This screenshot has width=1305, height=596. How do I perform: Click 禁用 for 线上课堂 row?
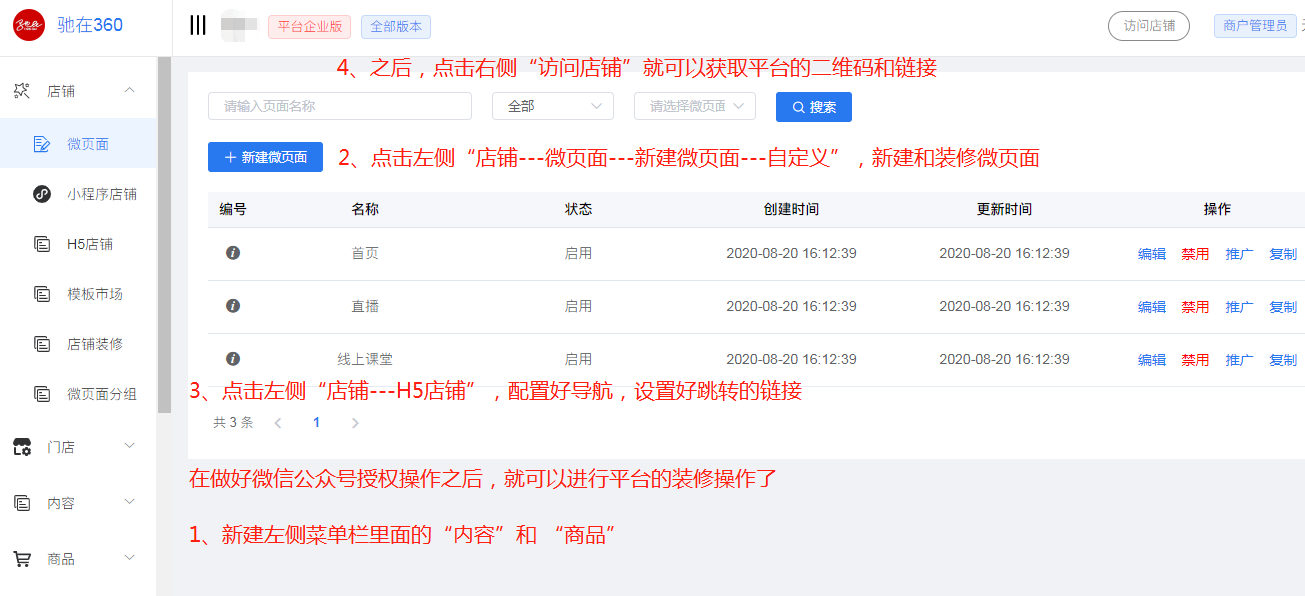click(x=1195, y=360)
